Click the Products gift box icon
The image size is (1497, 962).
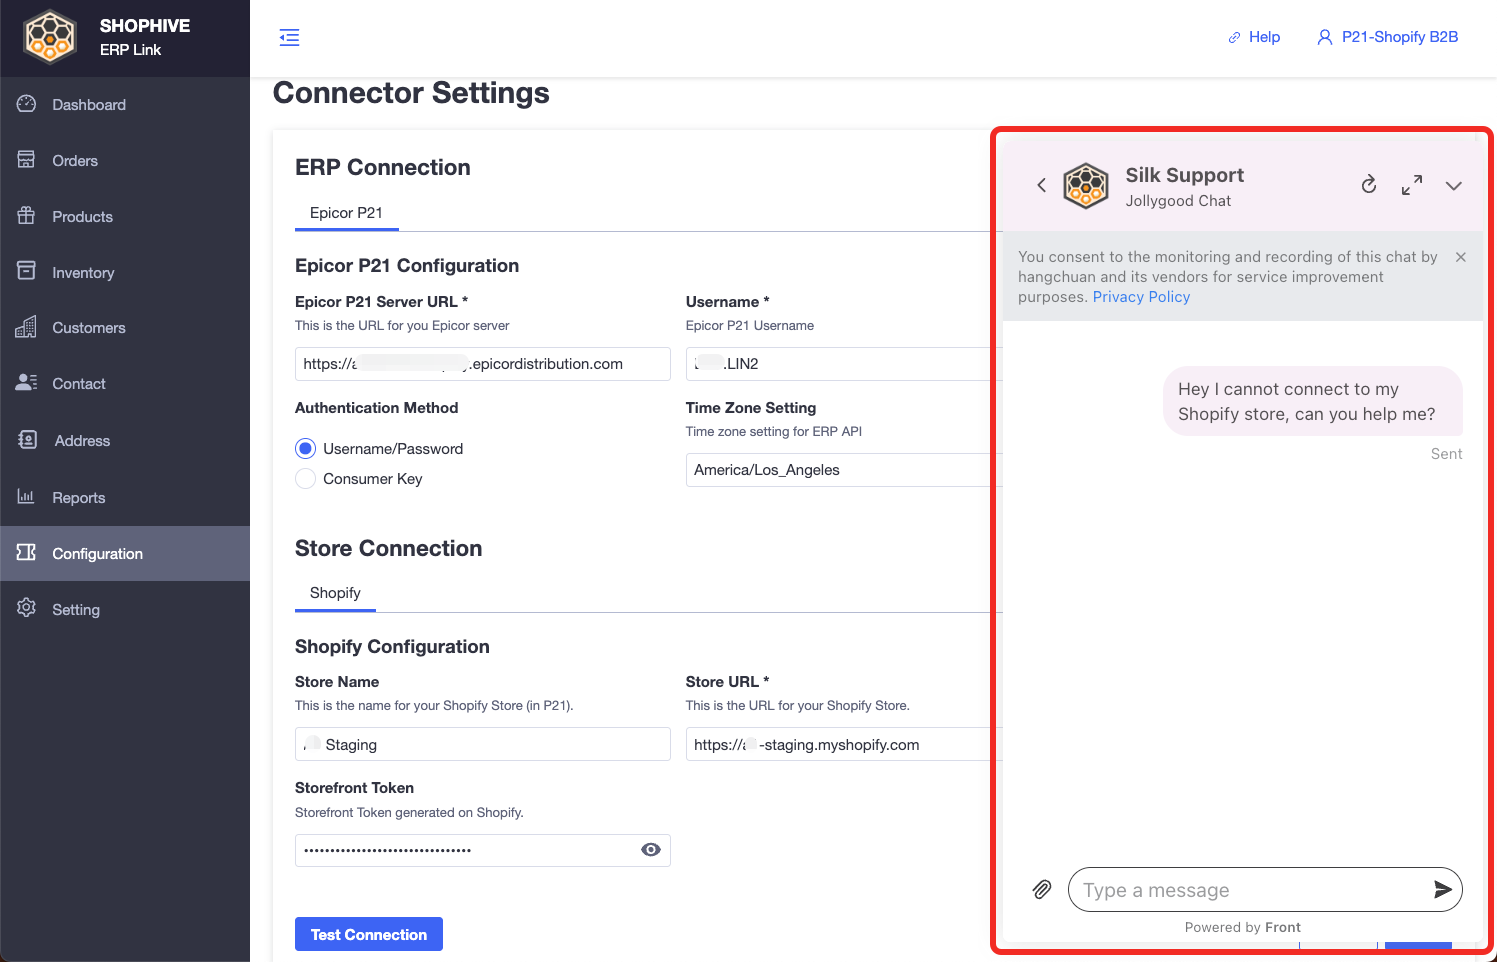coord(27,216)
